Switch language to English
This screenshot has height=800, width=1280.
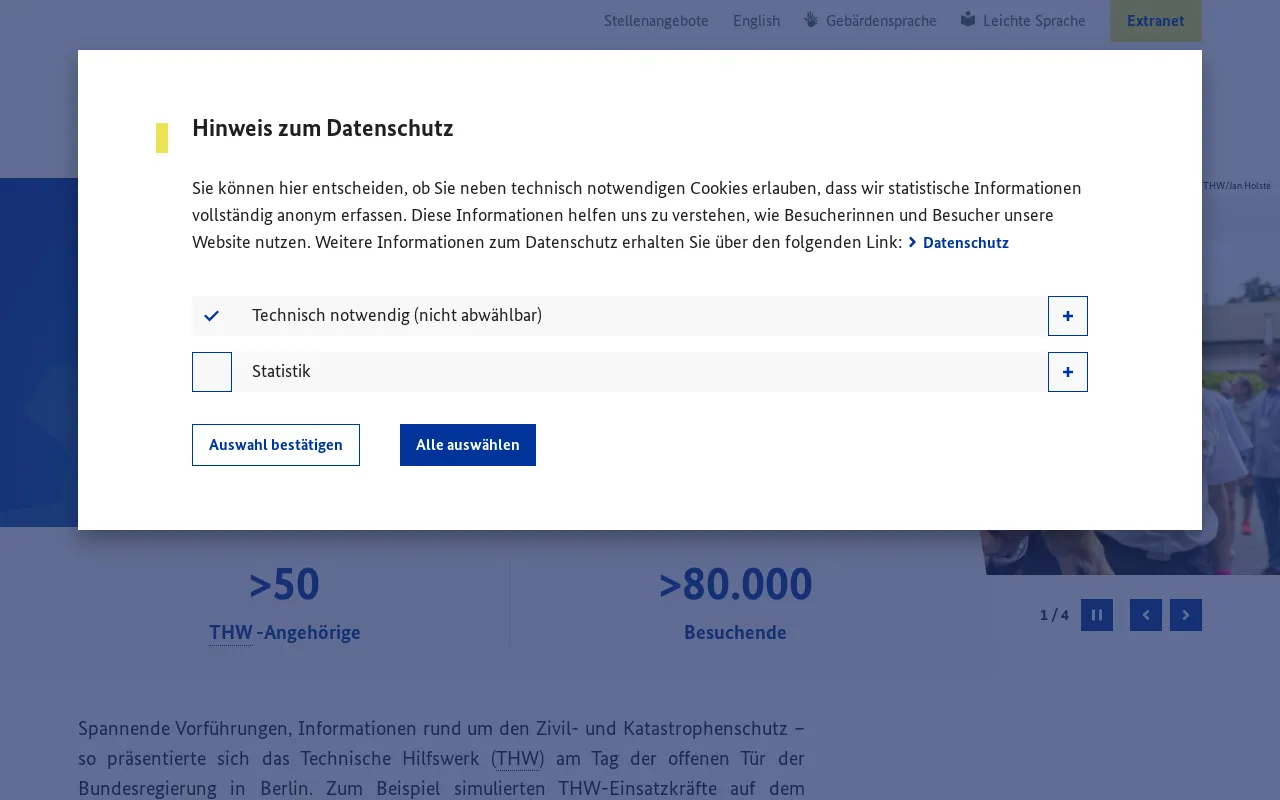click(x=756, y=21)
